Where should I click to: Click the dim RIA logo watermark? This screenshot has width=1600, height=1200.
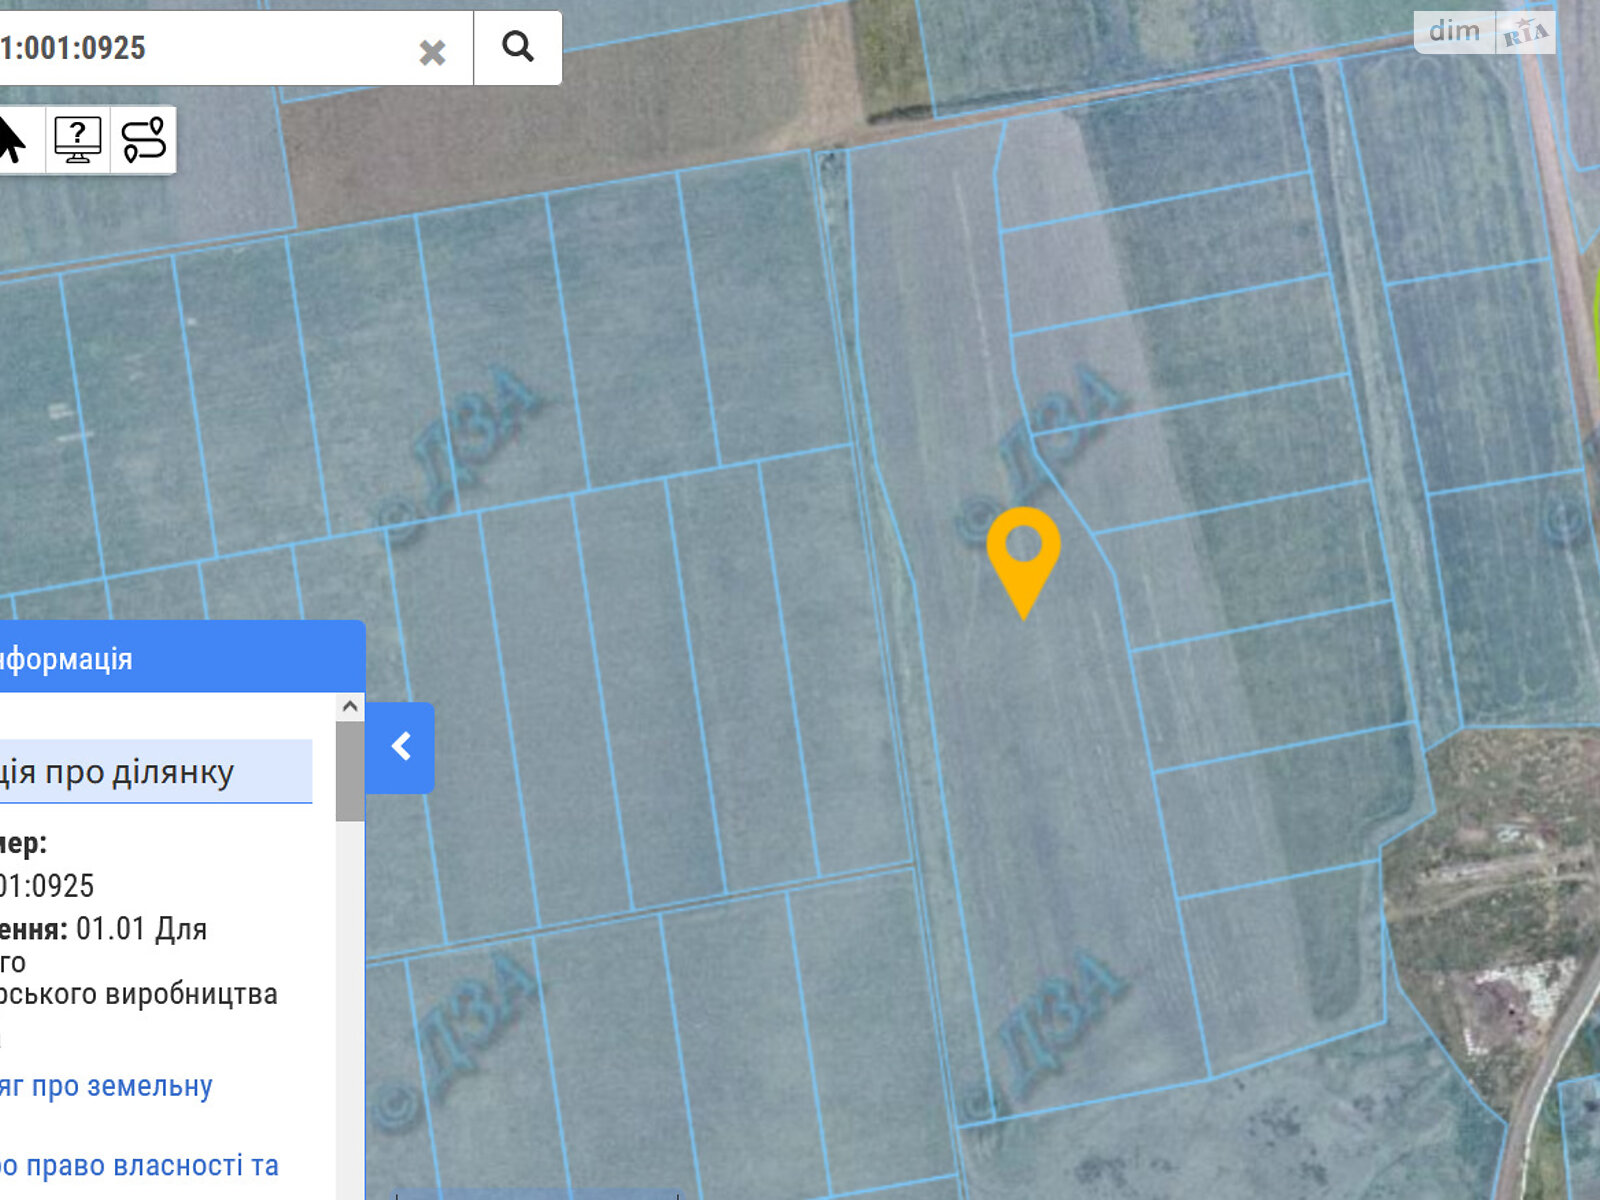(1485, 33)
